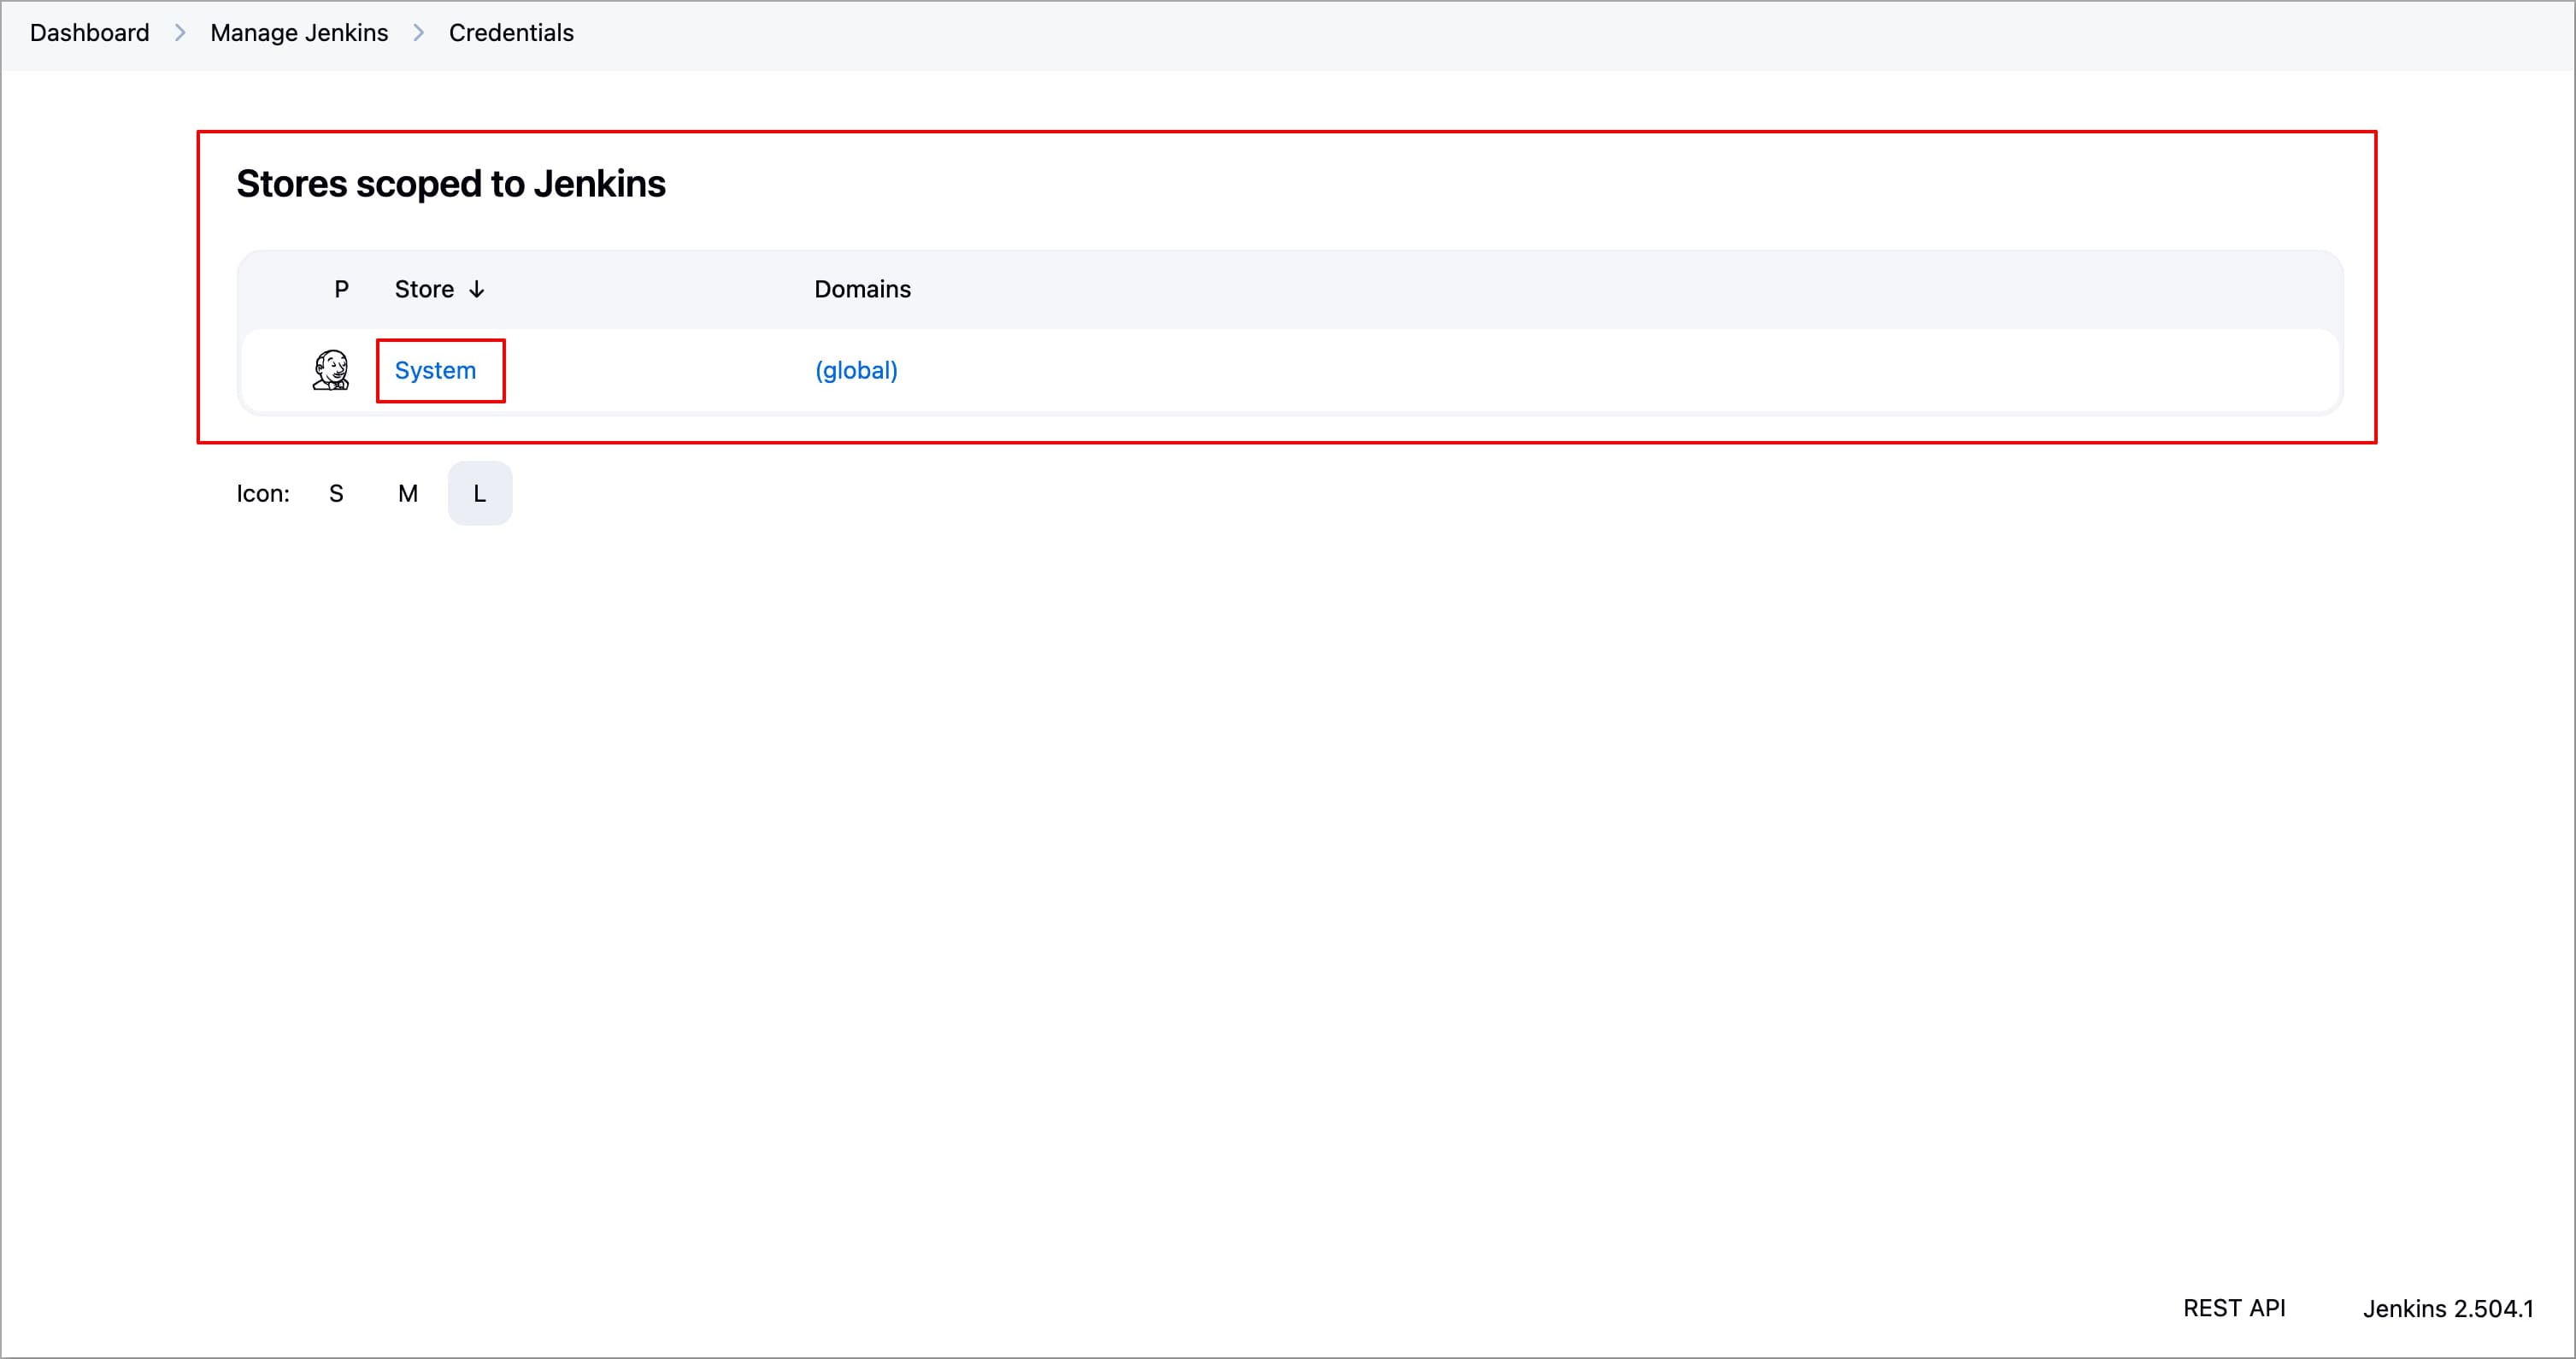The height and width of the screenshot is (1359, 2576).
Task: Click the Jenkins 2.504.1 version button
Action: tap(2448, 1308)
